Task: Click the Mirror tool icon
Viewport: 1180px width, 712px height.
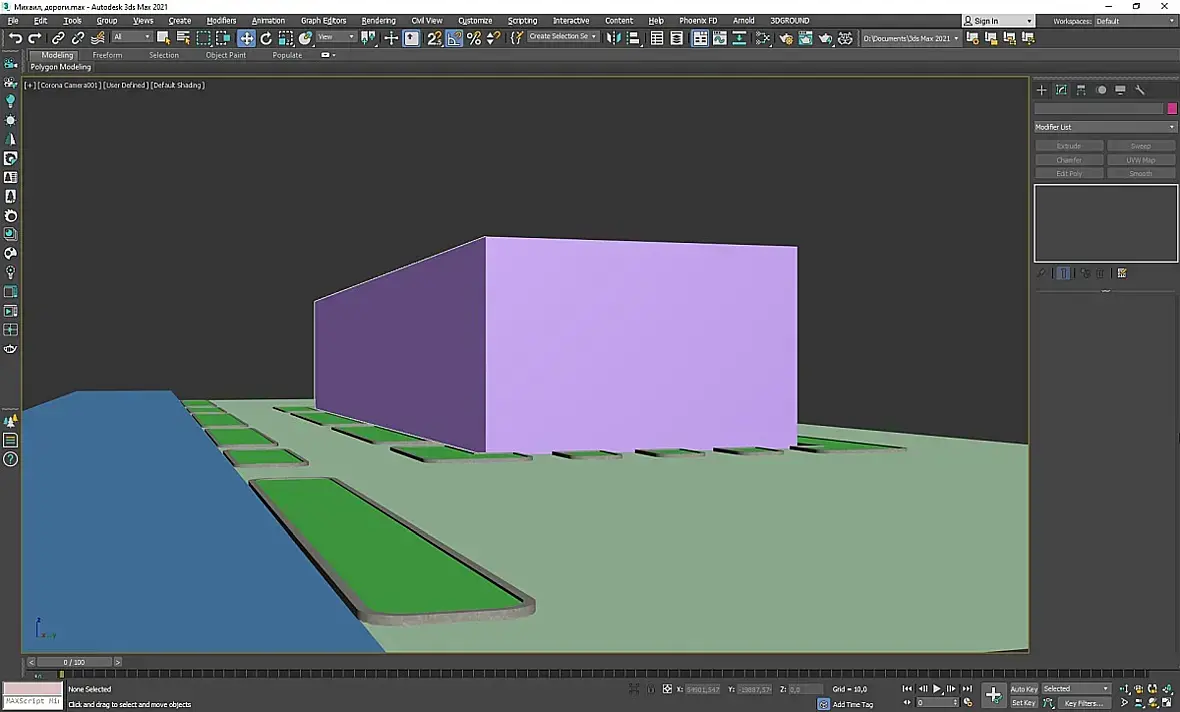Action: (x=614, y=38)
